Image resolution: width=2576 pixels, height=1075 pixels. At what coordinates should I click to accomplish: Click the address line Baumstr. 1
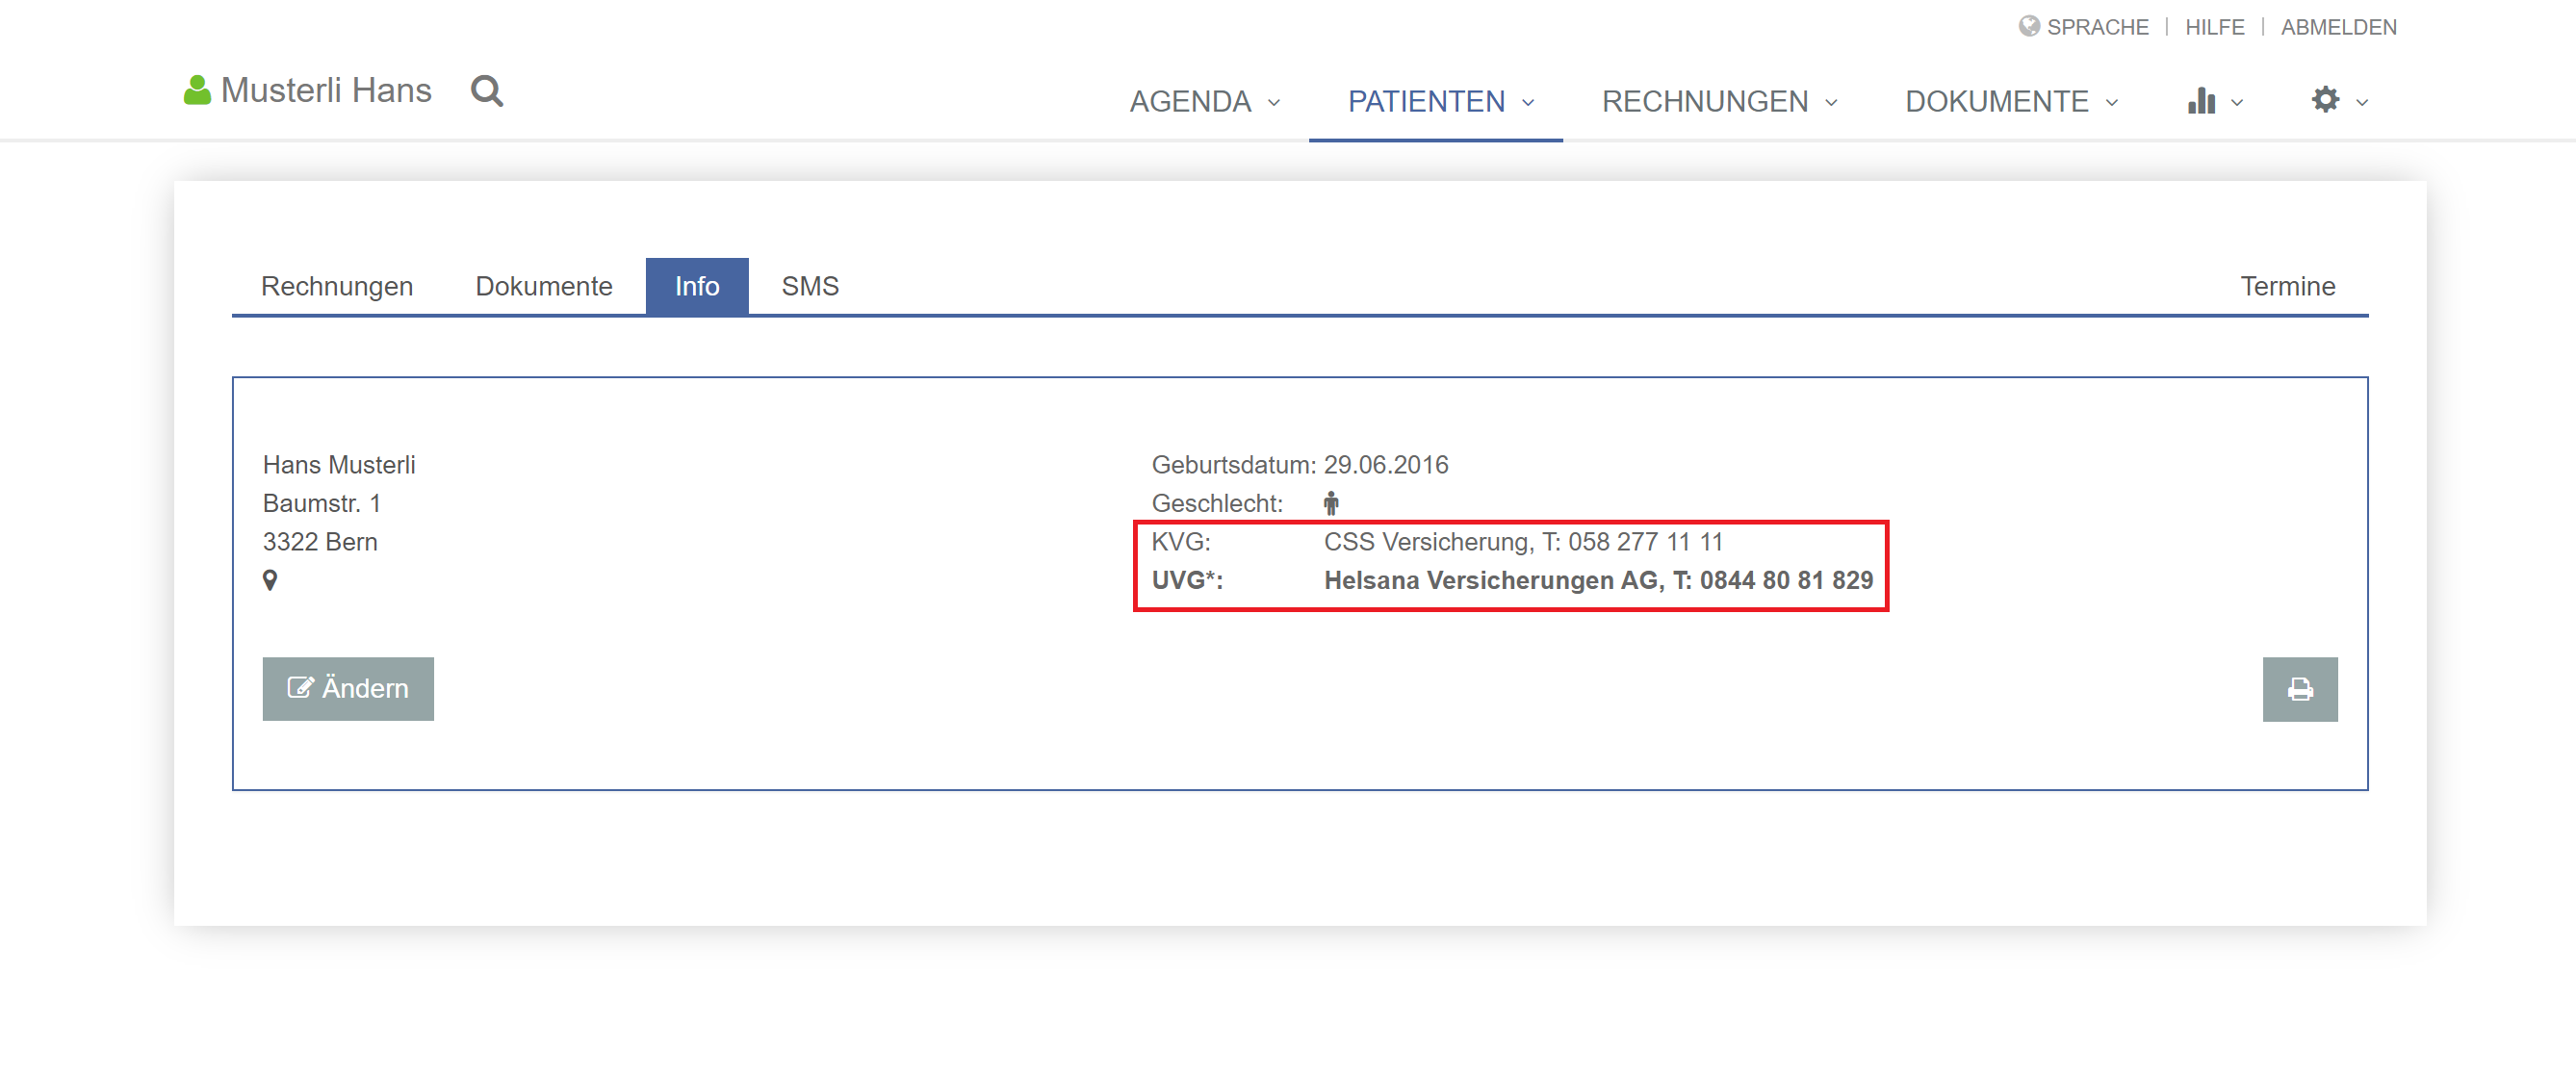pyautogui.click(x=322, y=503)
